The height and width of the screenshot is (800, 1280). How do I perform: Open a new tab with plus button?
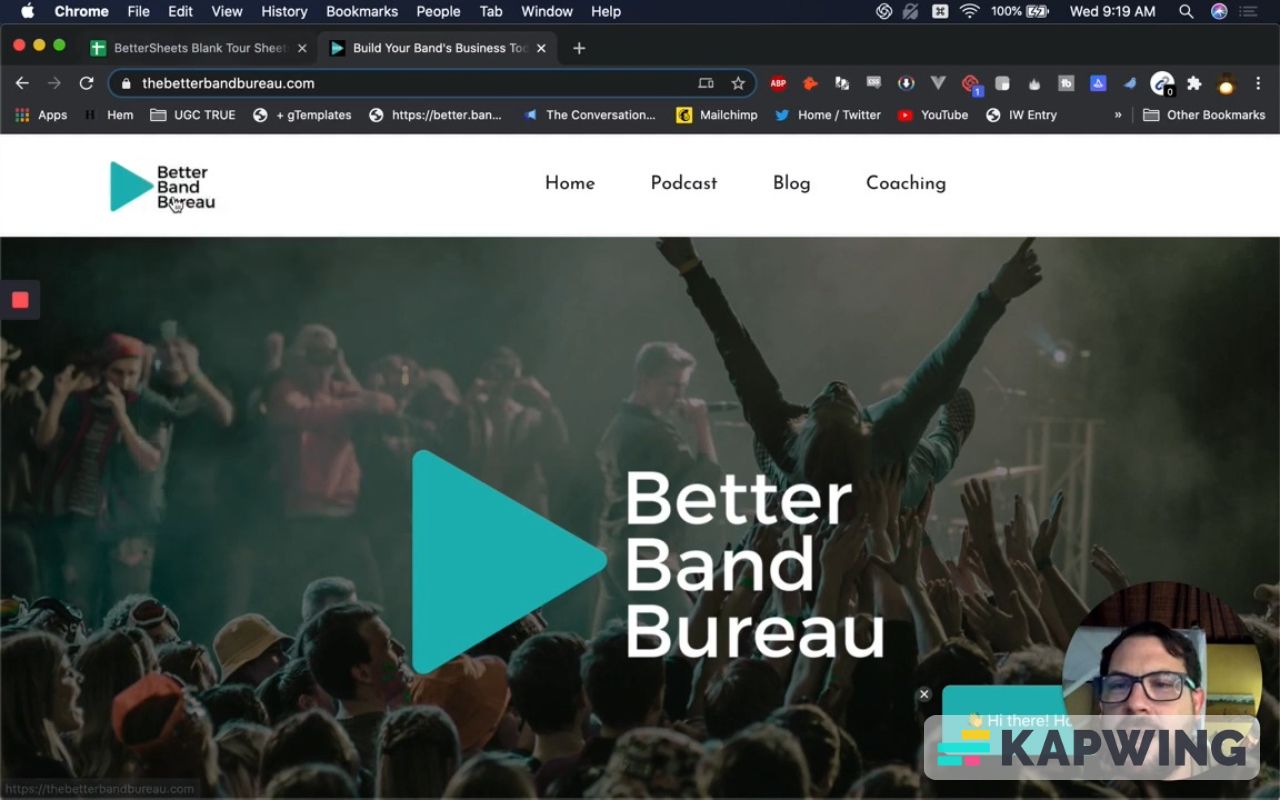[x=579, y=48]
